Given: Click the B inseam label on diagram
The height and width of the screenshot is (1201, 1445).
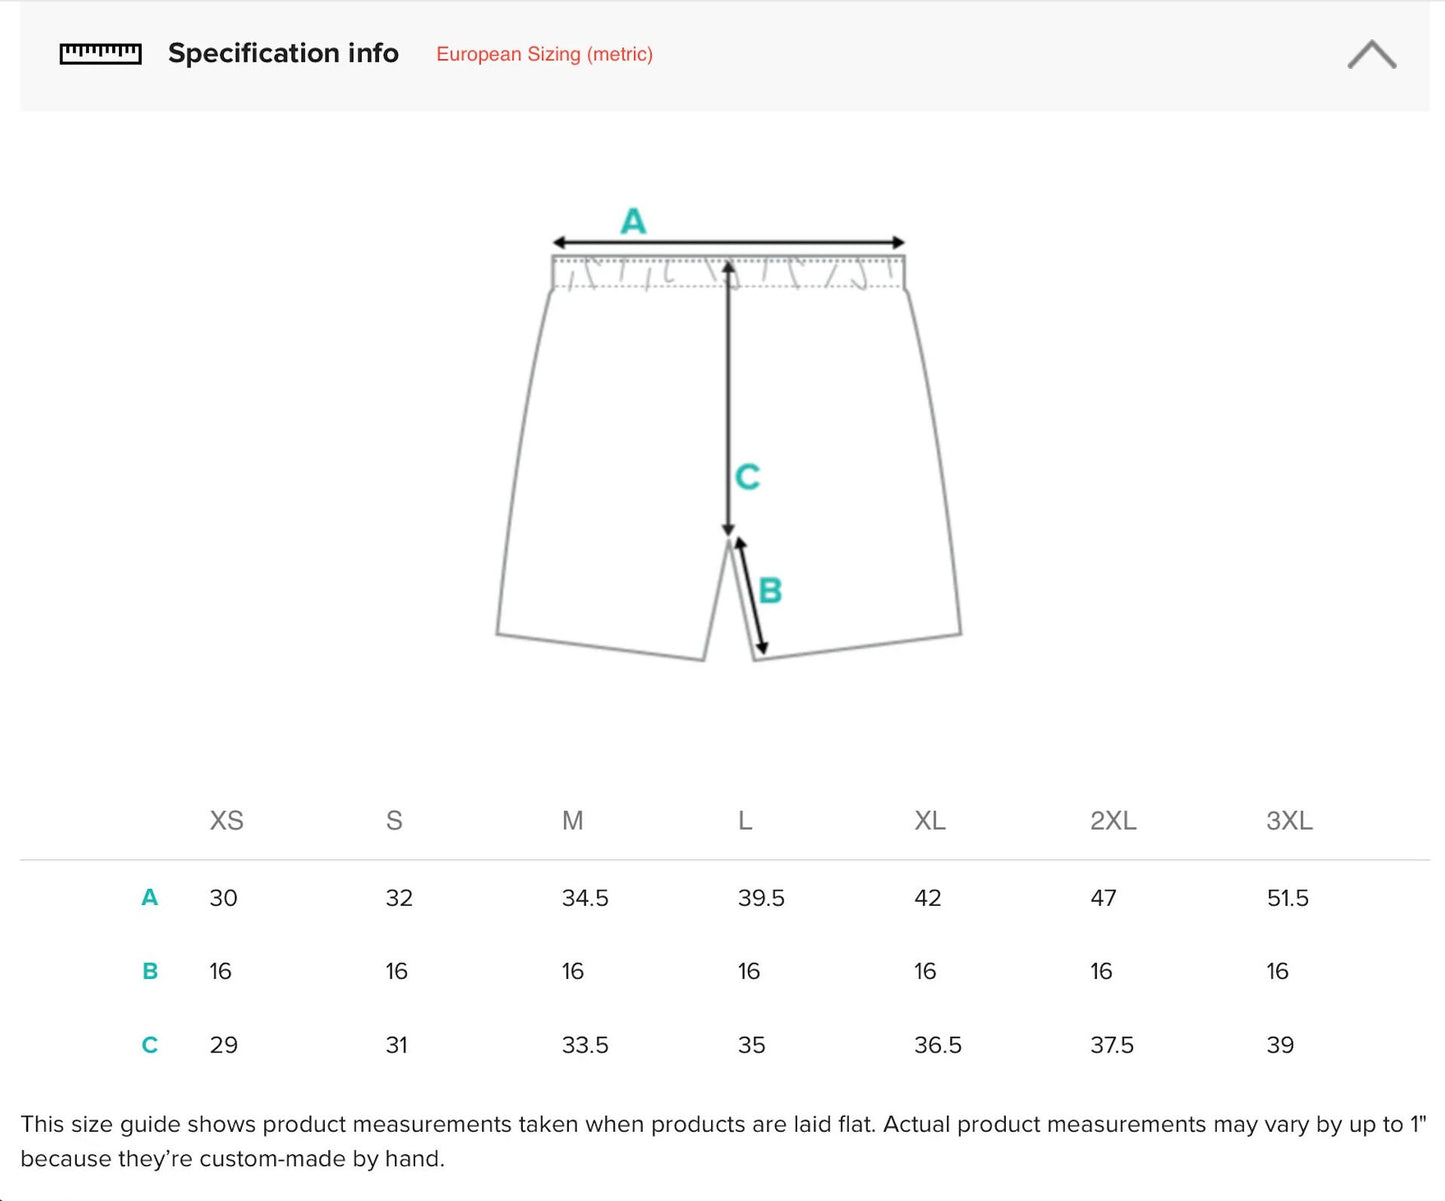Looking at the screenshot, I should pos(770,591).
